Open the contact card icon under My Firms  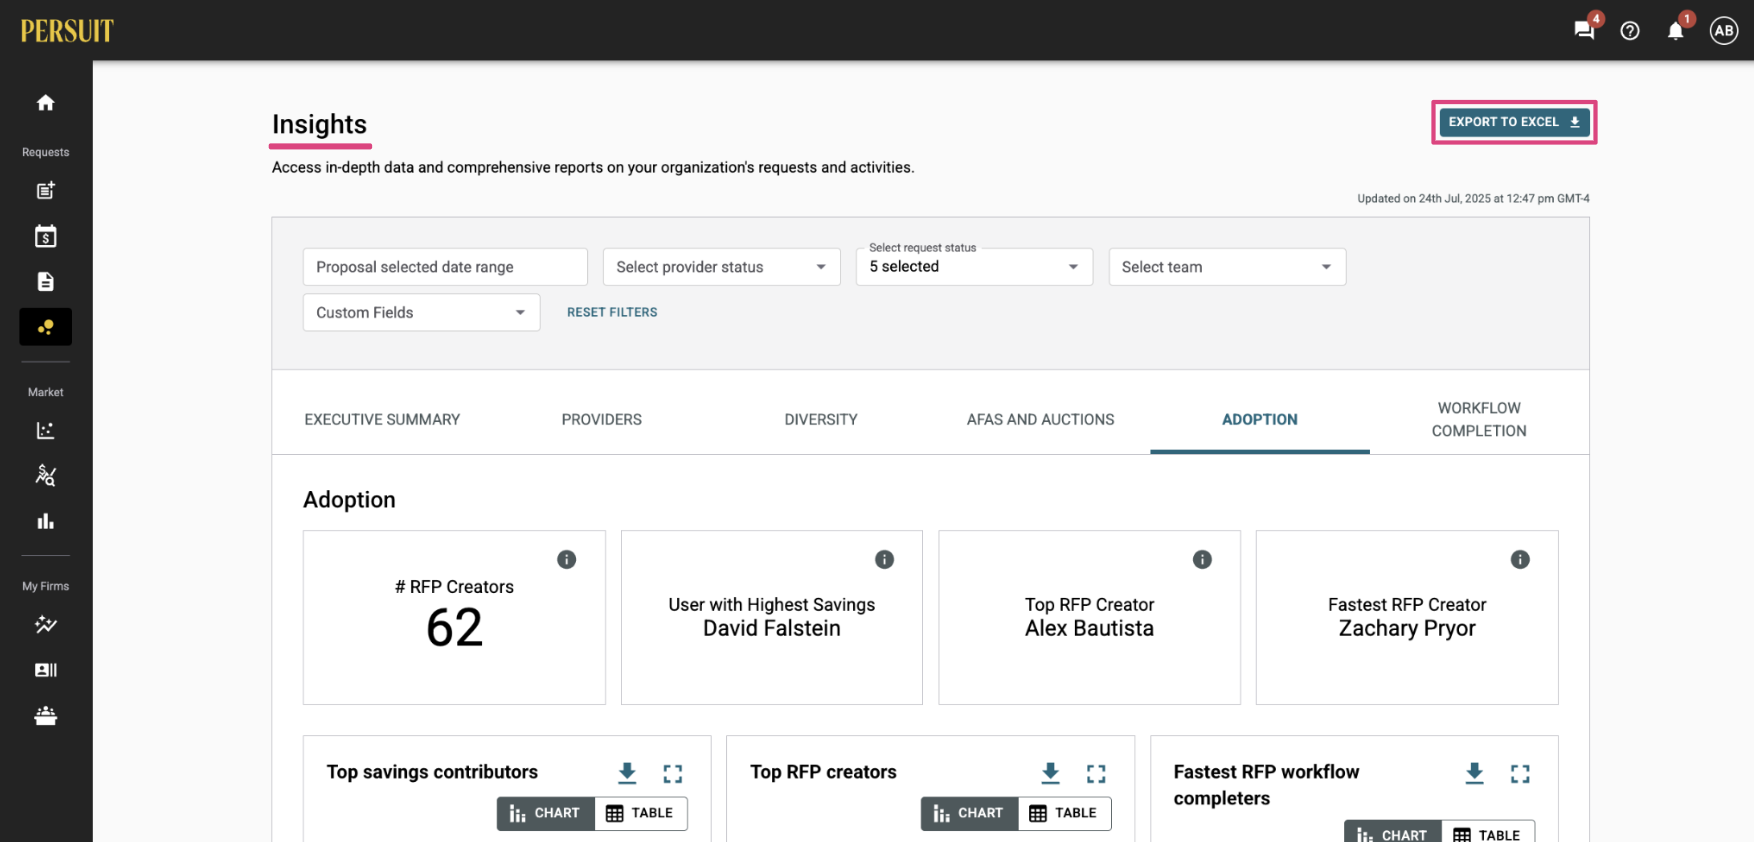coord(45,670)
